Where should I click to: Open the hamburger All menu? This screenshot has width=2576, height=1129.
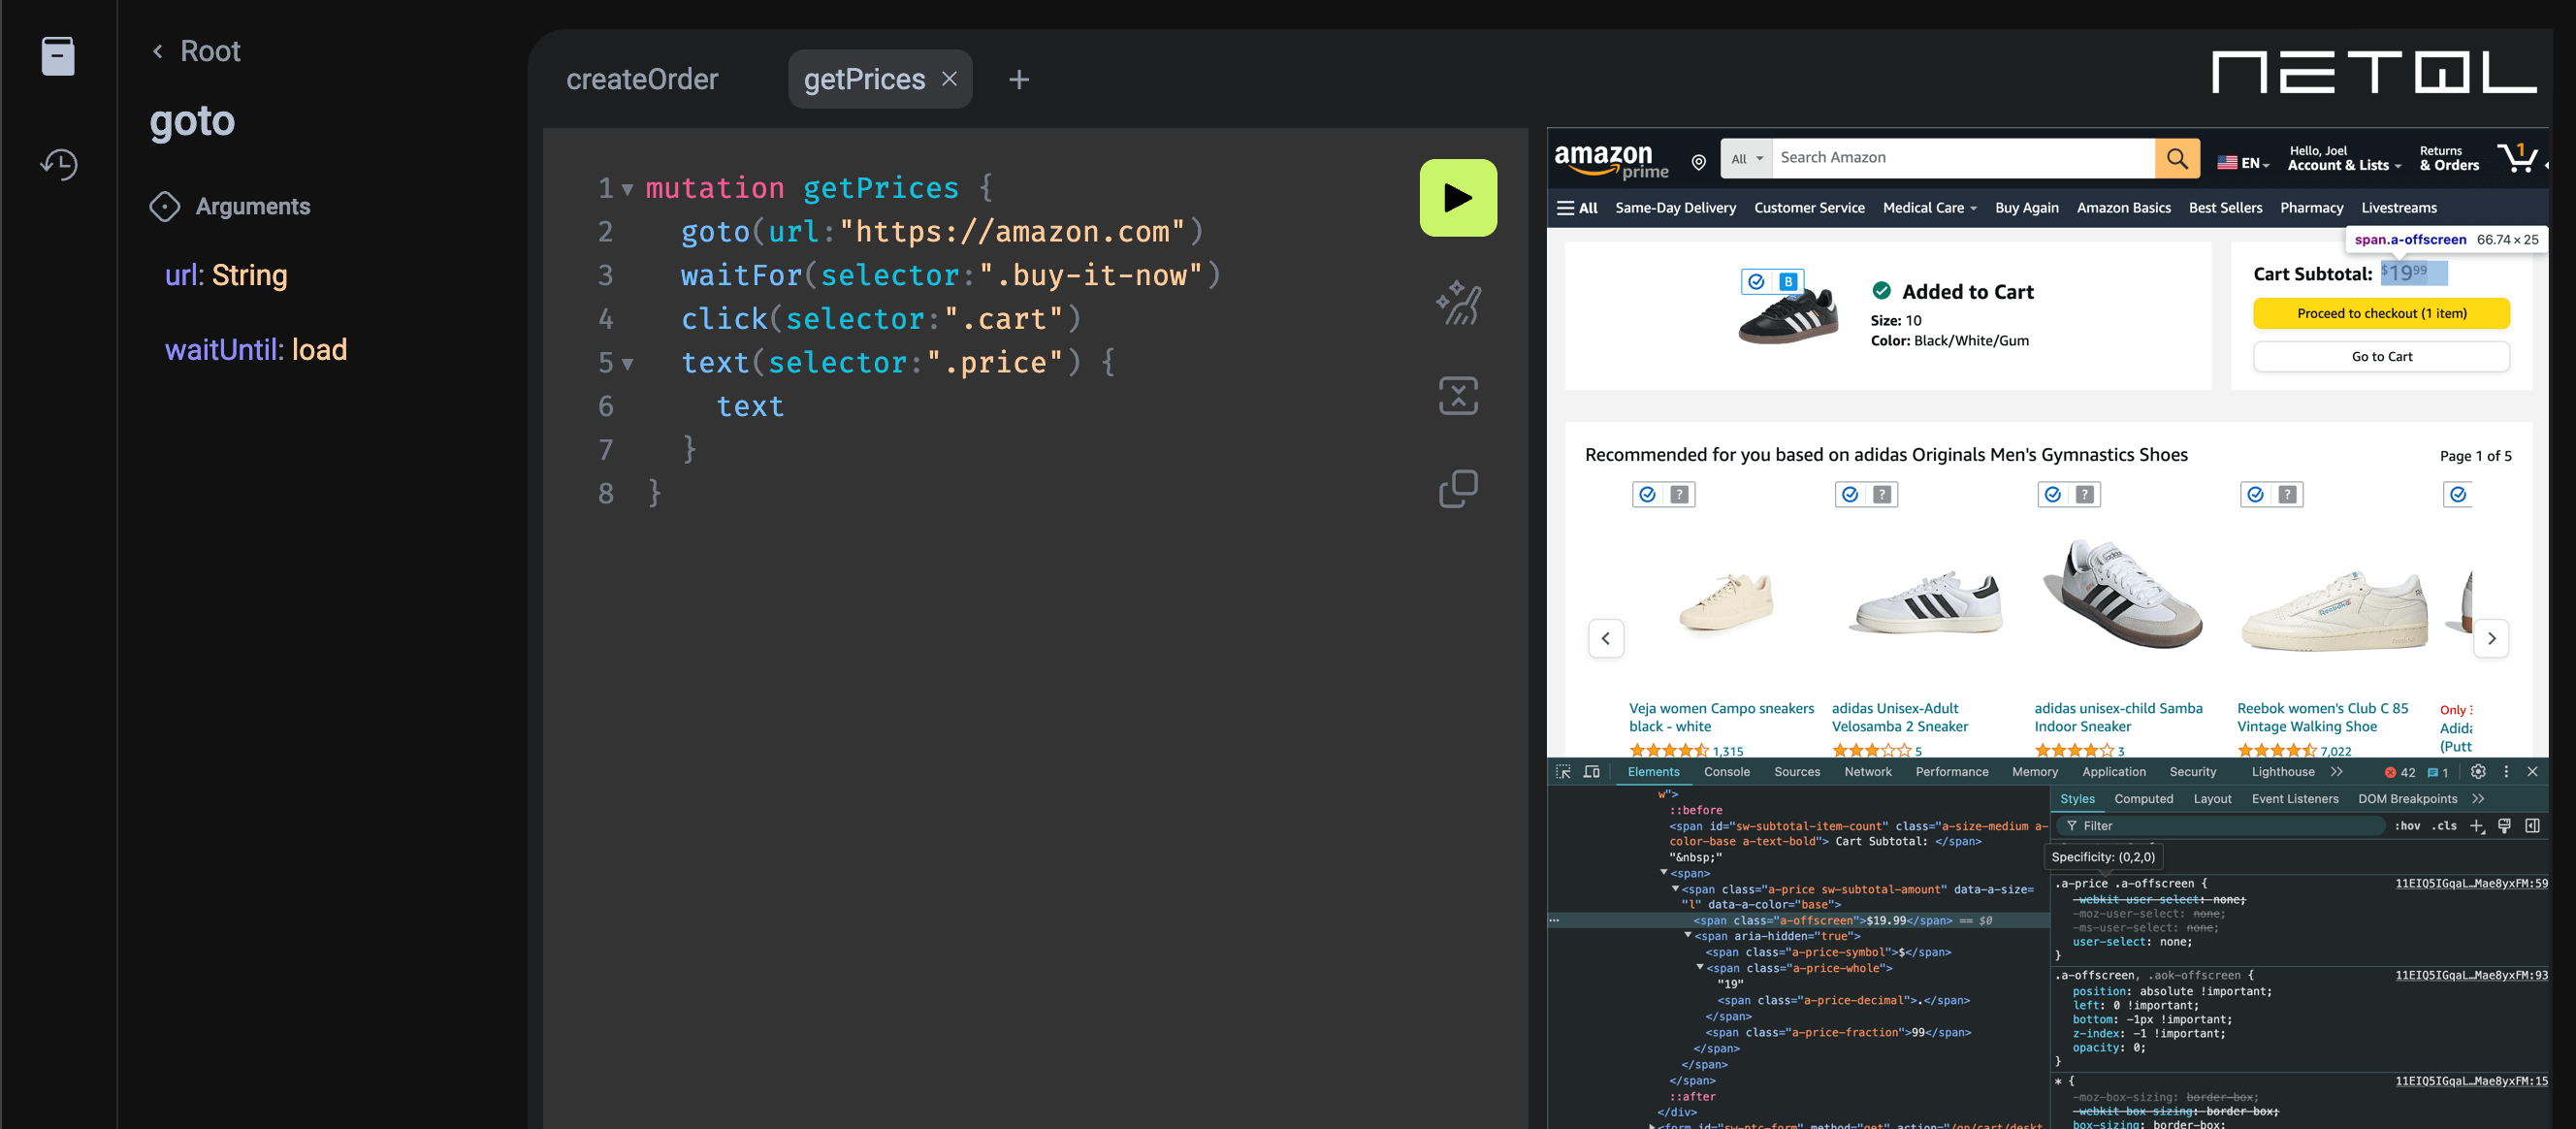1576,208
